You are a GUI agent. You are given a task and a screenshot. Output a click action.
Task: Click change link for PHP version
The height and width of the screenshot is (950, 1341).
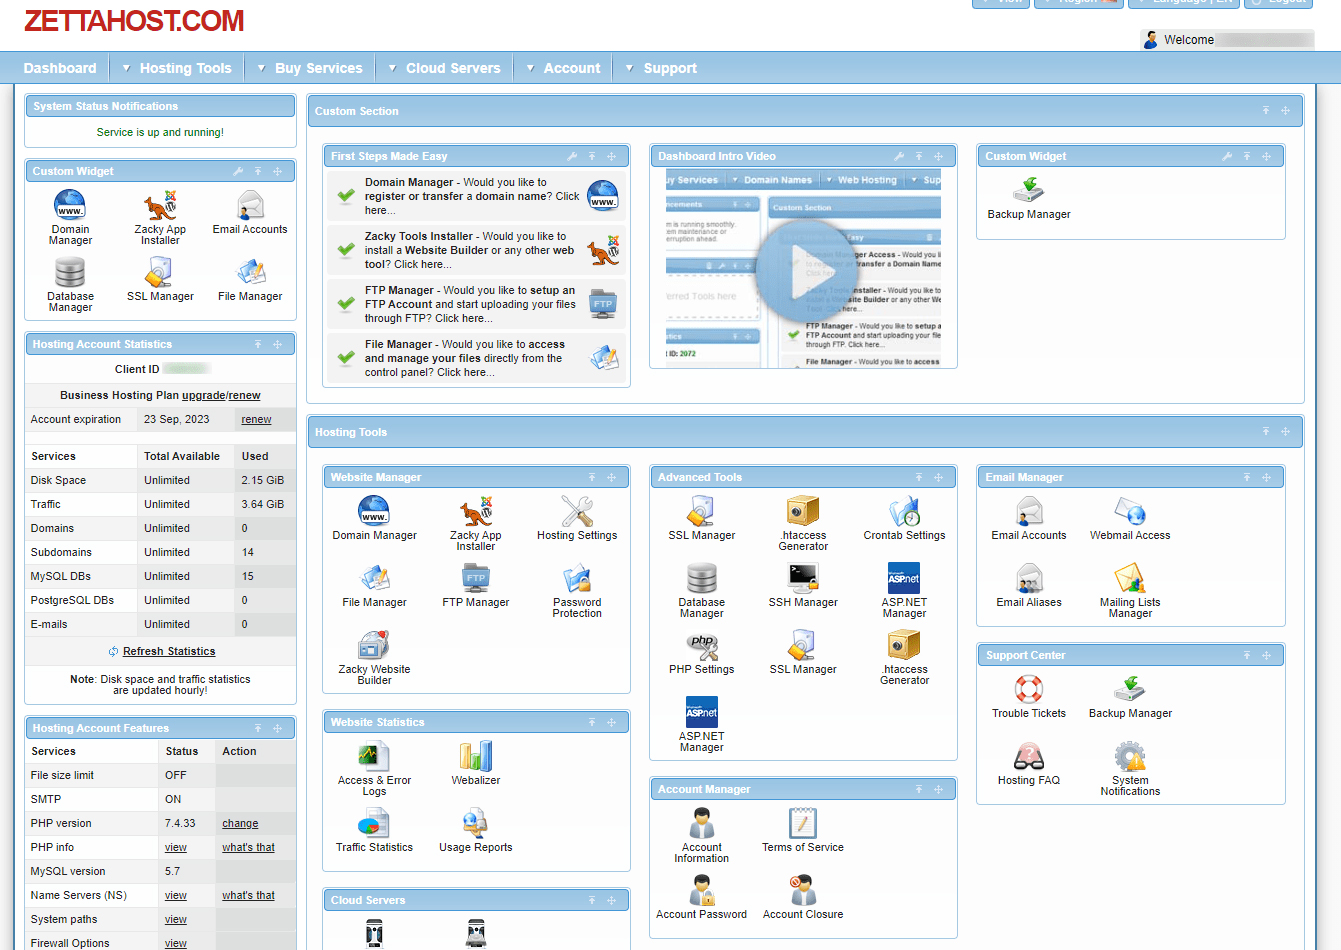click(x=240, y=824)
